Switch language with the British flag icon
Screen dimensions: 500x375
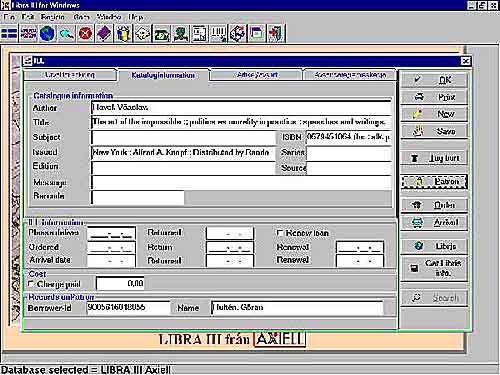28,34
